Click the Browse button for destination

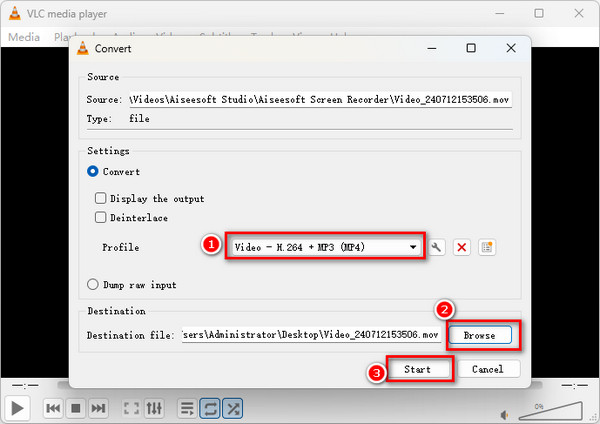479,335
